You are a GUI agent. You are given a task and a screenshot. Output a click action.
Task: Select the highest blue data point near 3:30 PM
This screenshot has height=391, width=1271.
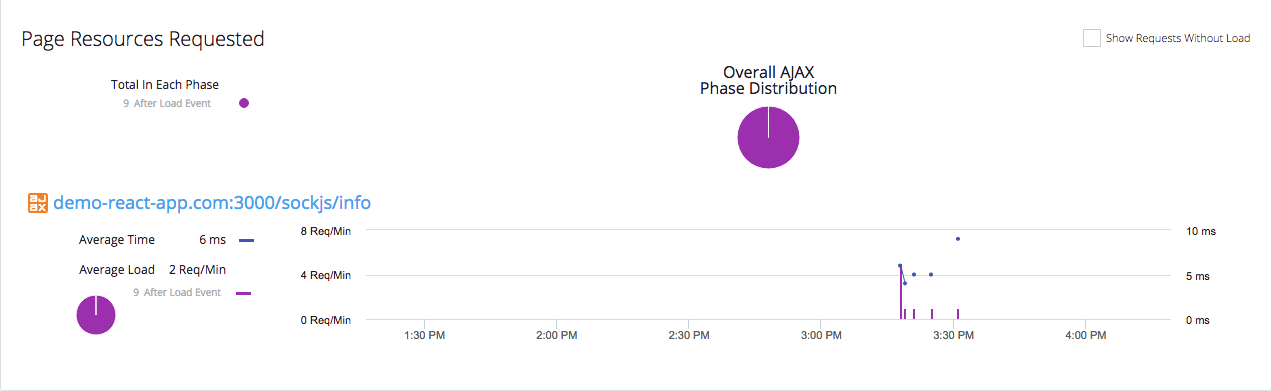point(957,239)
